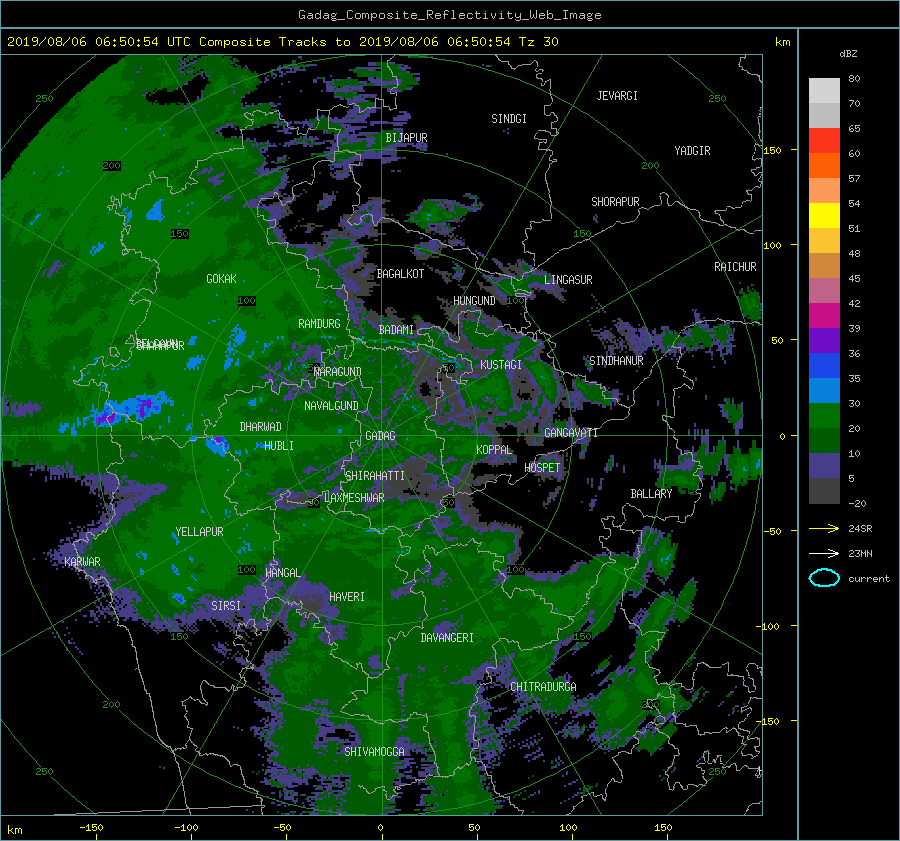Click the KARWAR city label

(82, 561)
